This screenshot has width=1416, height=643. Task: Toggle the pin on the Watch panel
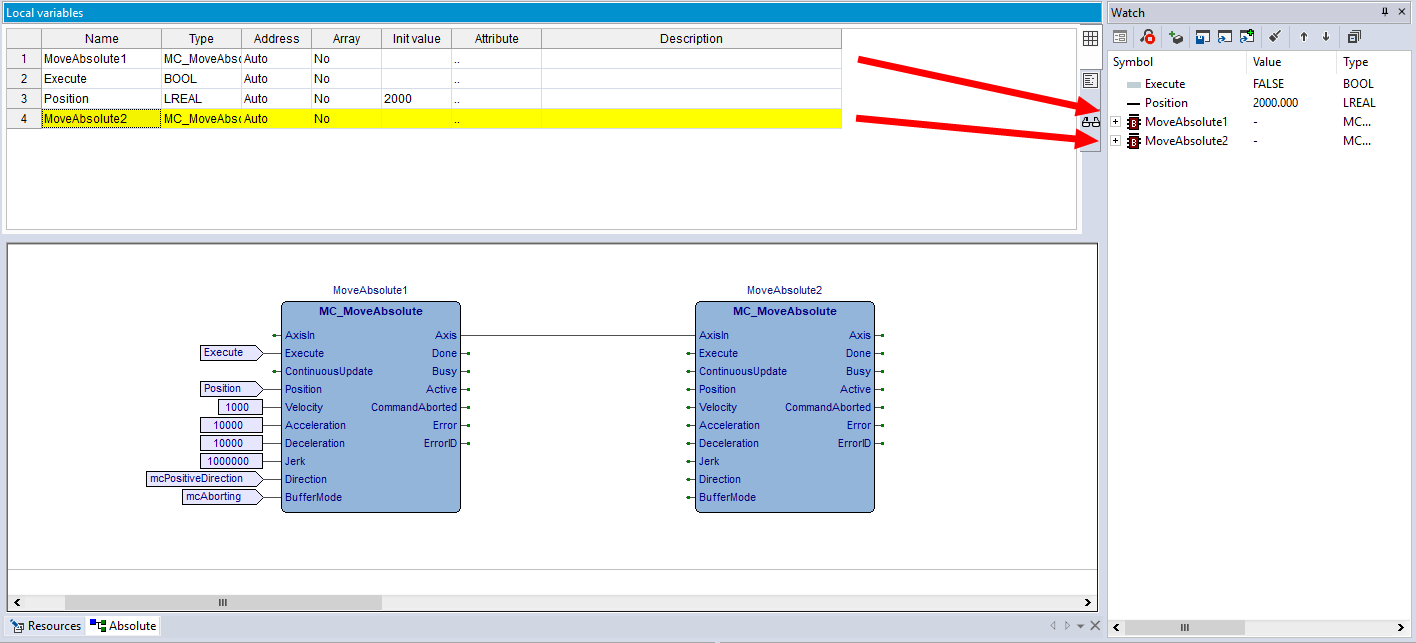point(1385,12)
